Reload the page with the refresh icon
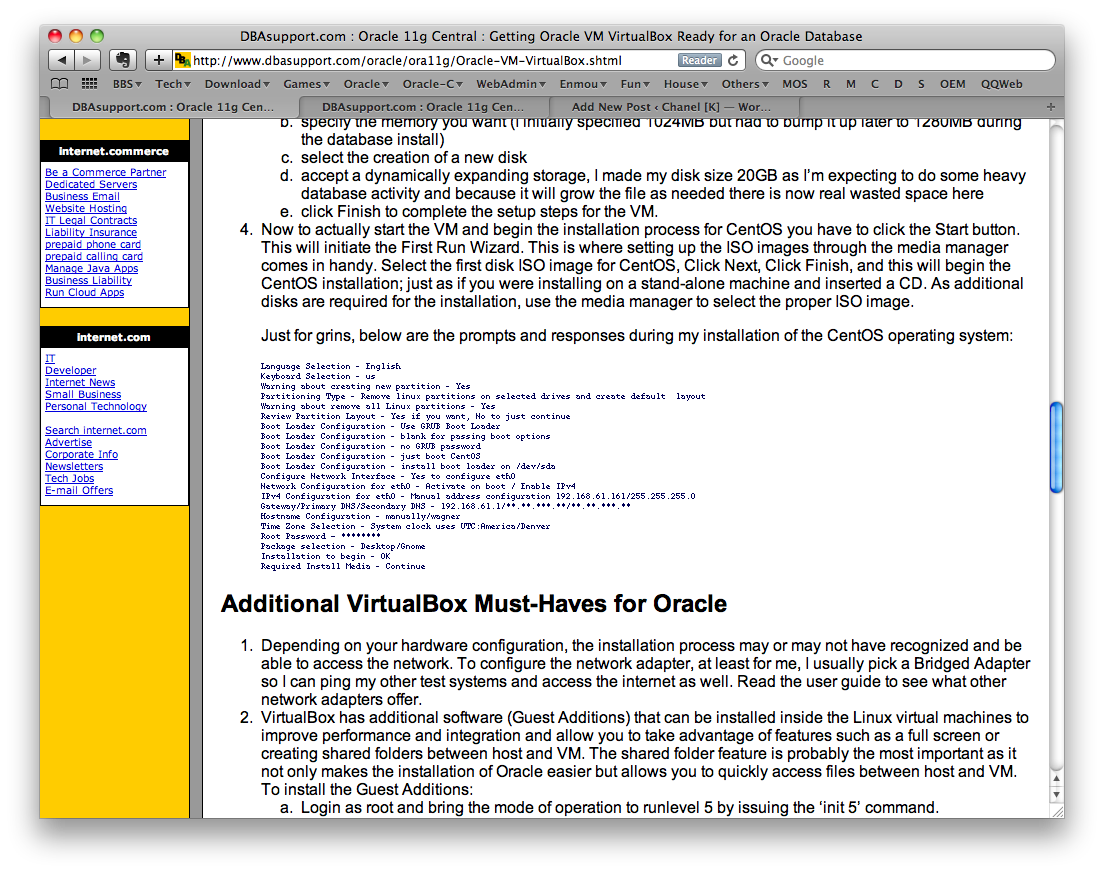Screen dimensions: 1104x873 tap(733, 61)
